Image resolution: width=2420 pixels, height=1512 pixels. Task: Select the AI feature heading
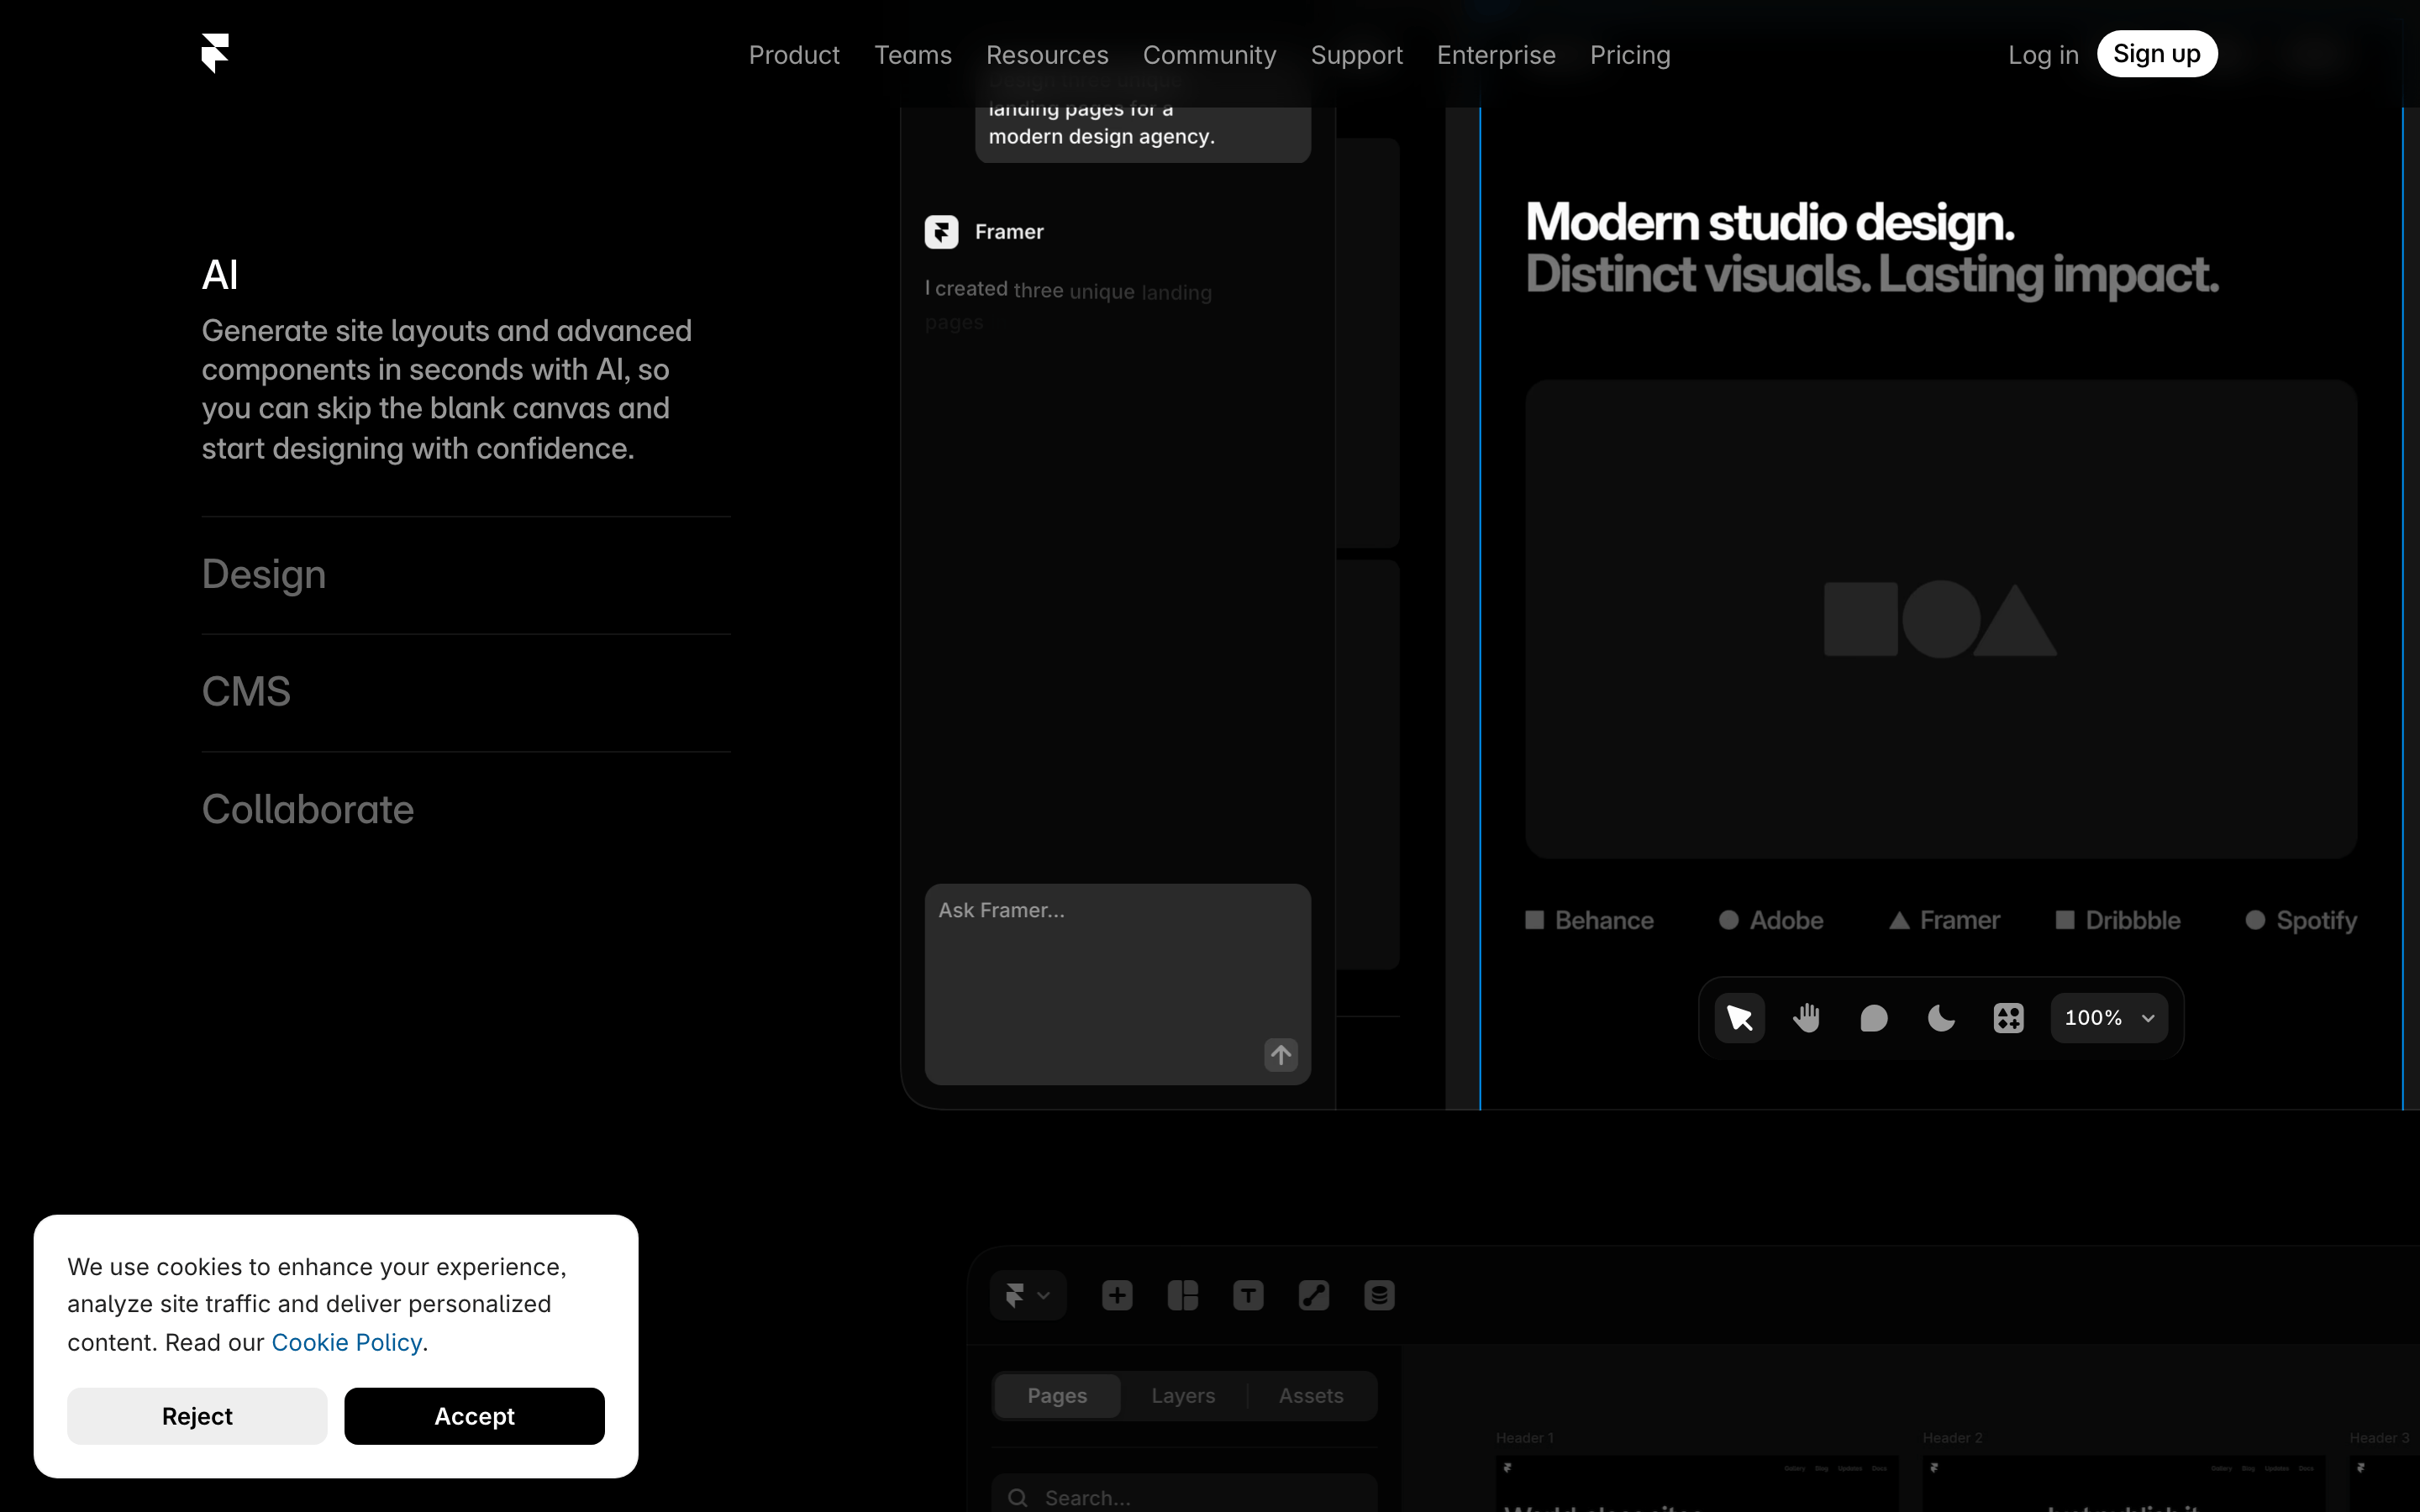point(220,275)
